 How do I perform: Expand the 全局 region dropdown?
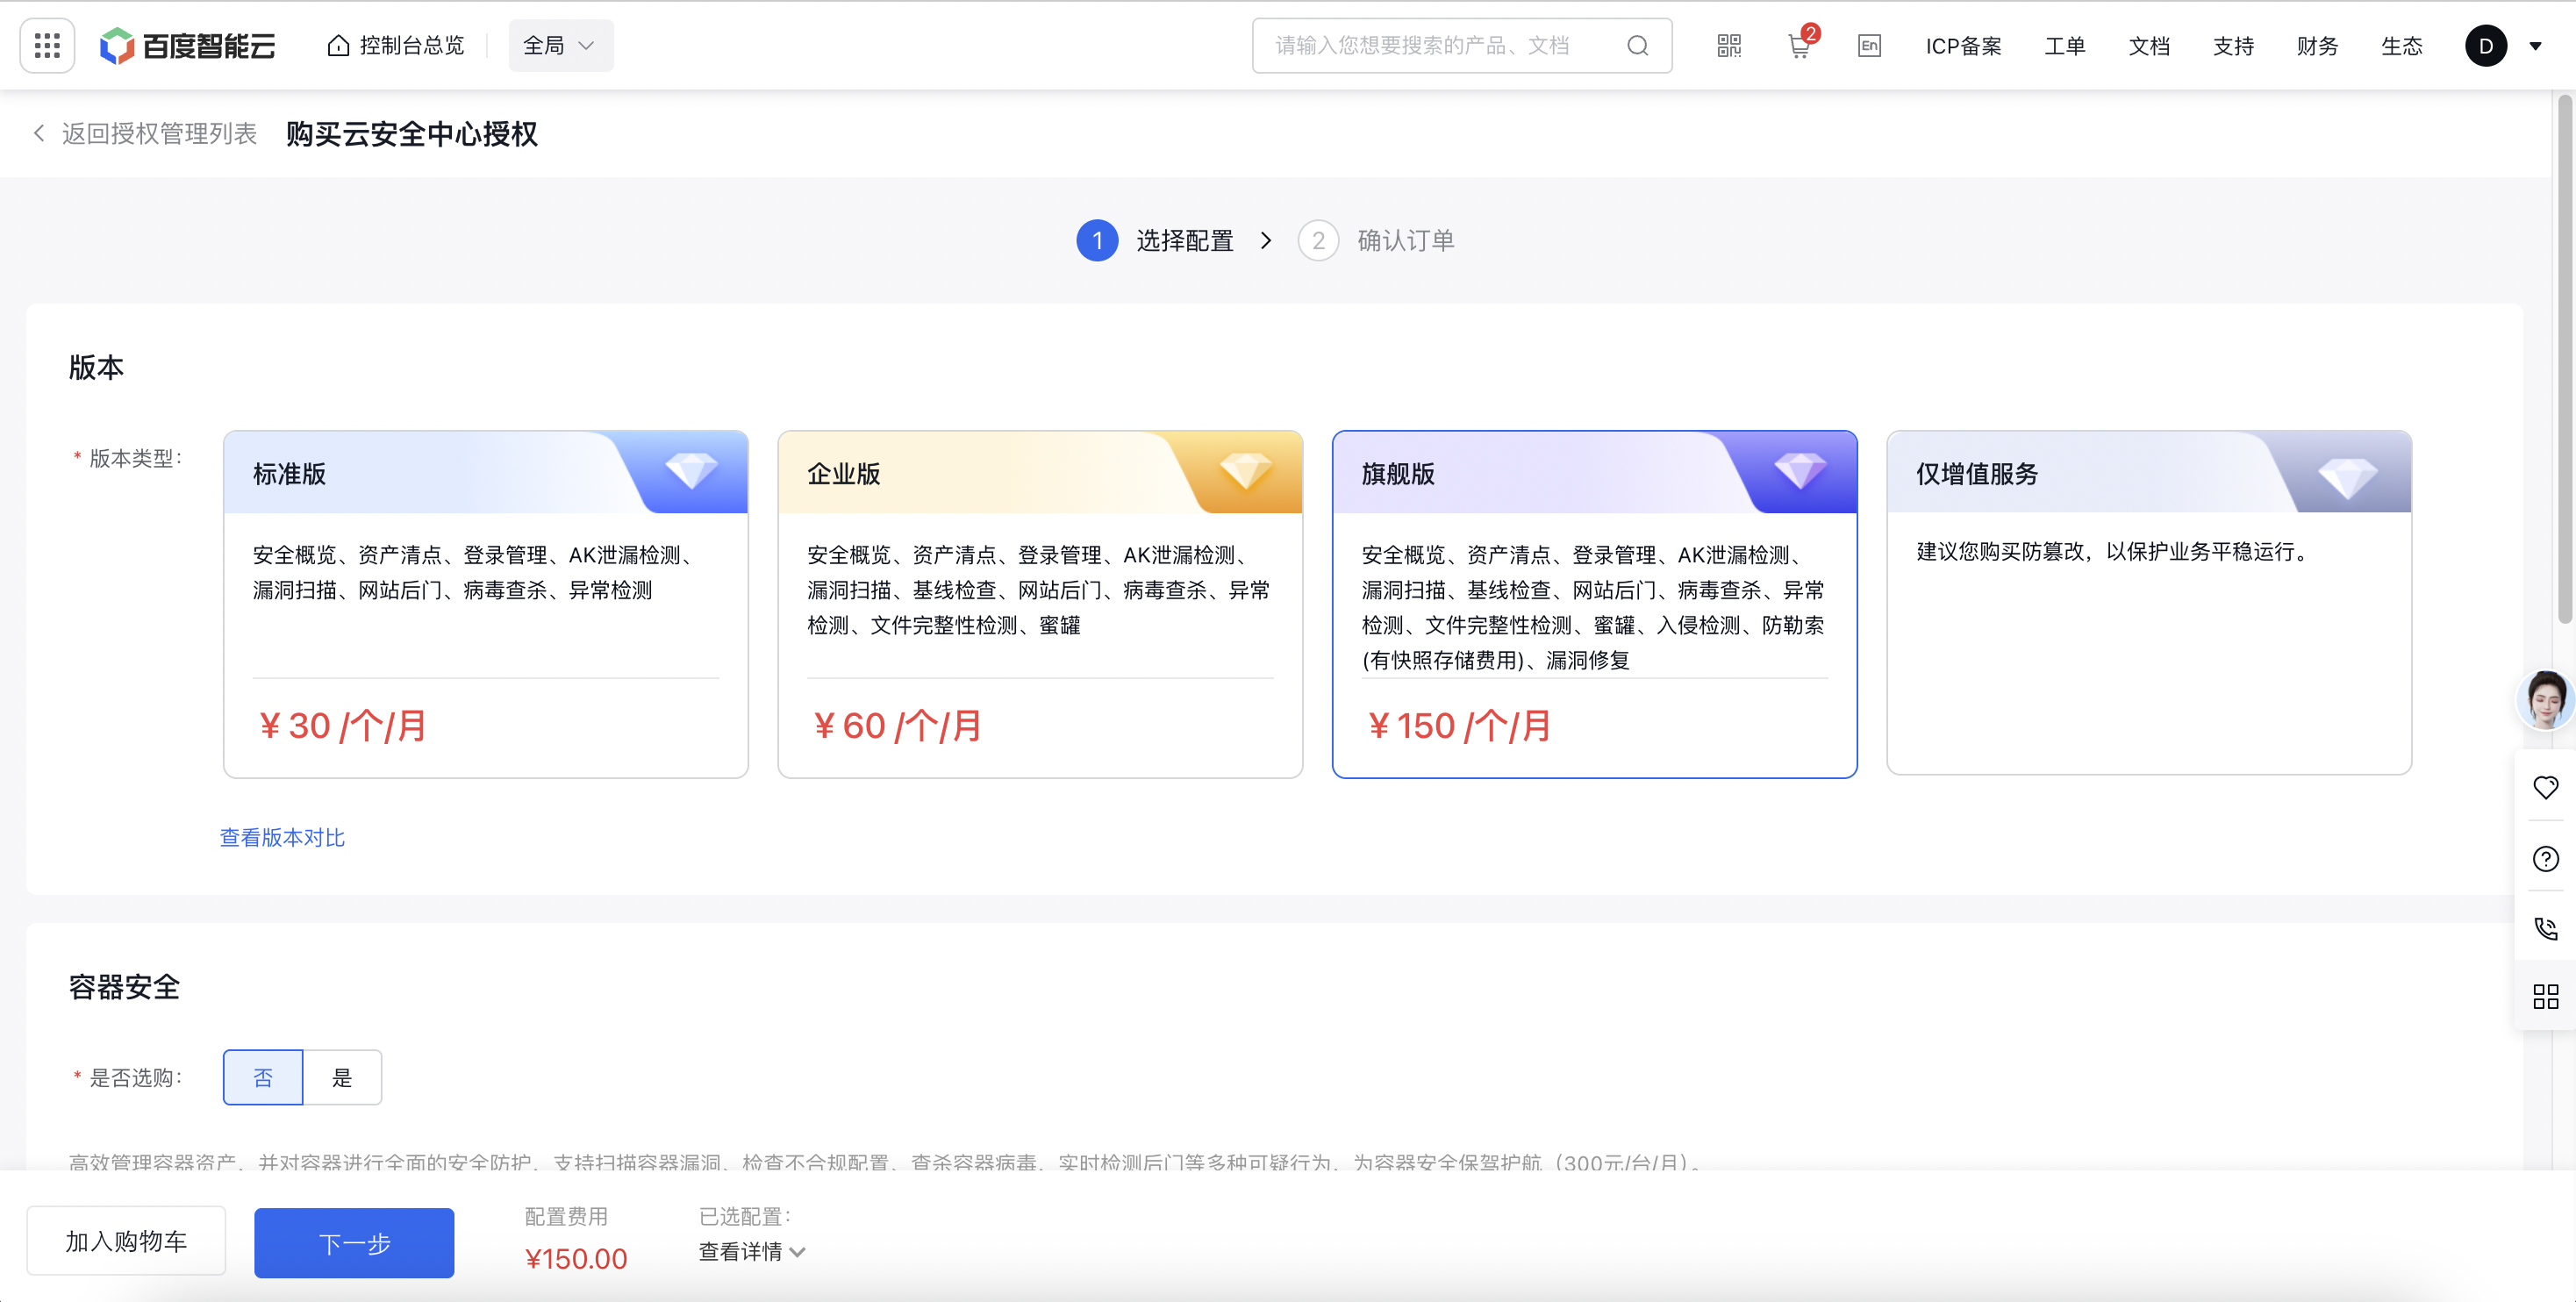pos(560,45)
